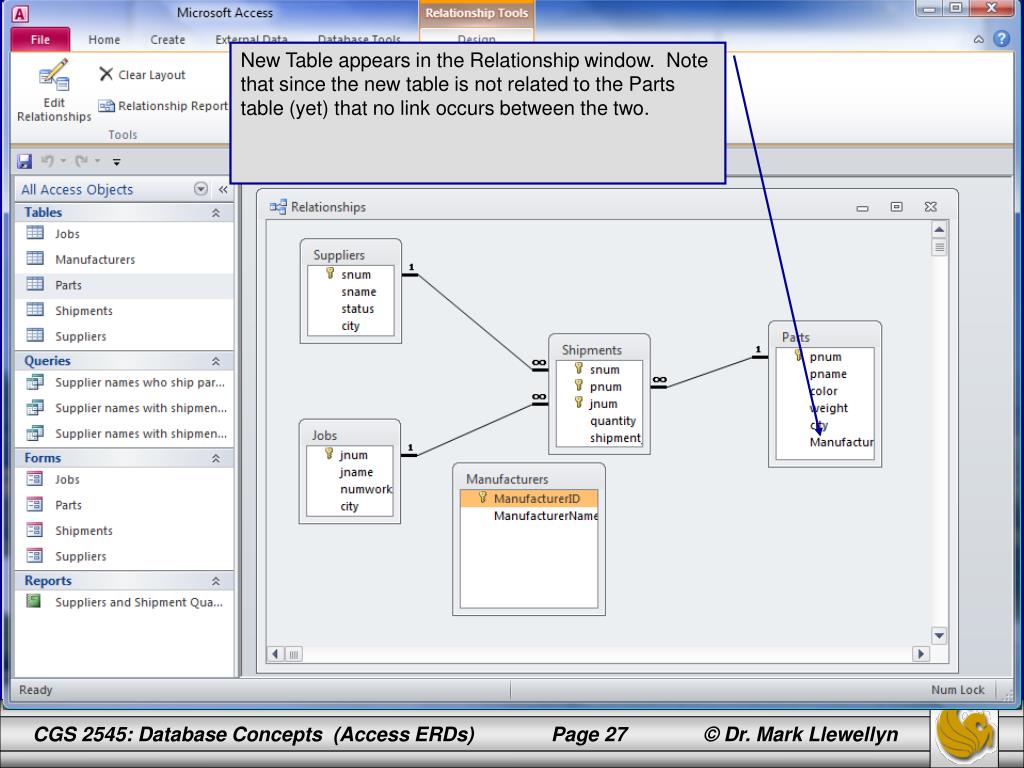Minimize the Relationships window
1024x768 pixels.
pyautogui.click(x=862, y=208)
